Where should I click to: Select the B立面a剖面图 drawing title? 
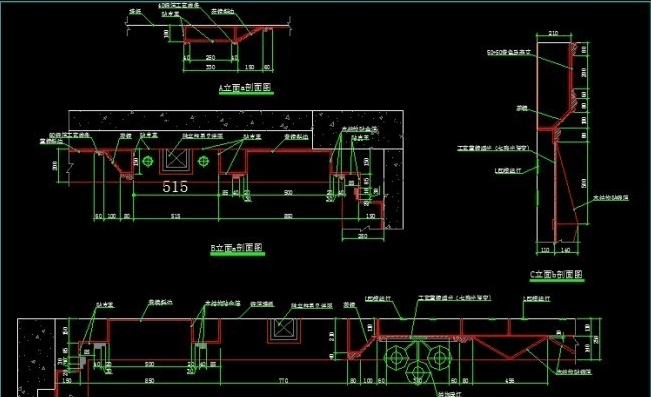tap(237, 248)
